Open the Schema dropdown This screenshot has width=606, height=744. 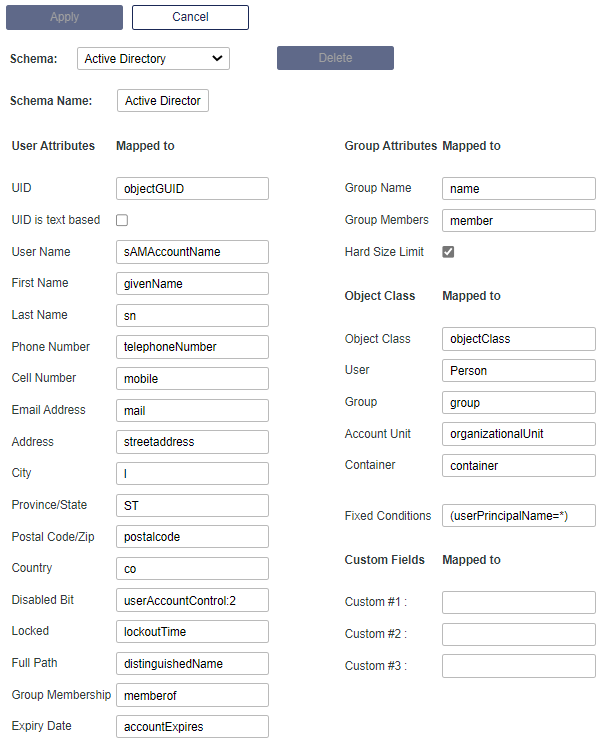click(x=153, y=59)
